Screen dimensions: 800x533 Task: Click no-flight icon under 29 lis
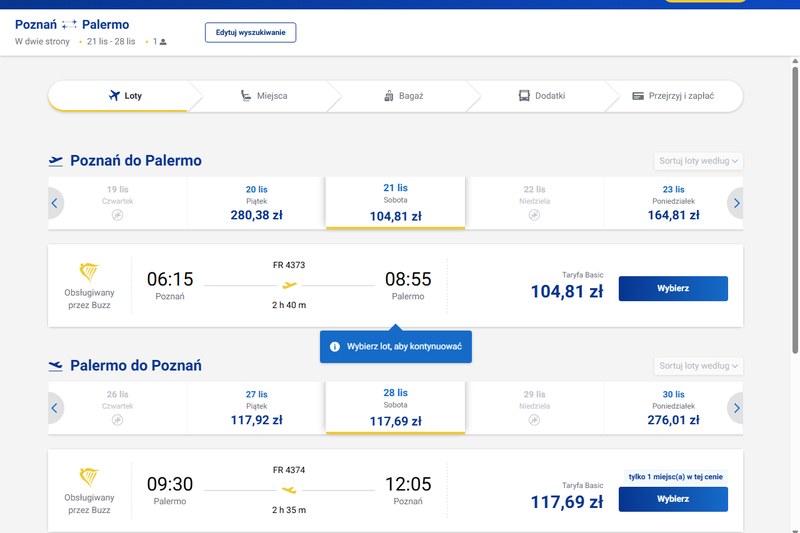pyautogui.click(x=534, y=420)
